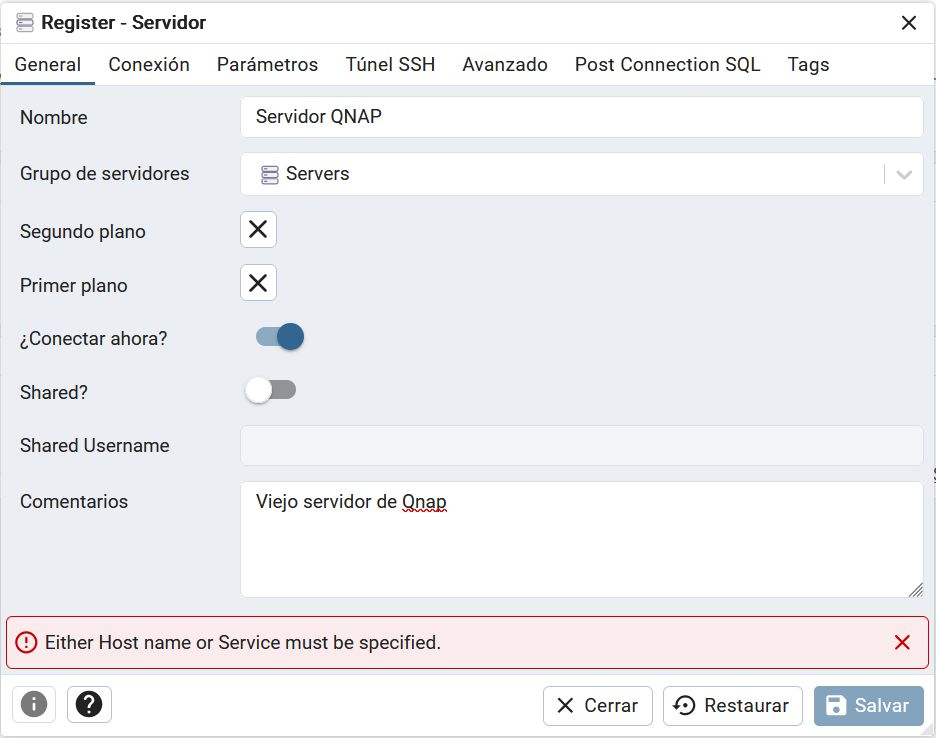Screen dimensions: 936x738
Task: Click the Salvar button
Action: pos(868,706)
